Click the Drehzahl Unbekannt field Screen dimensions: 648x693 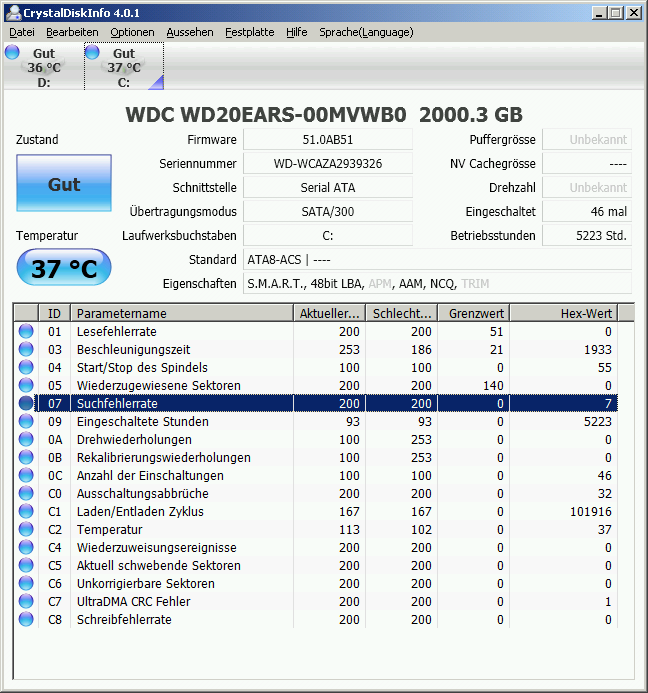[x=587, y=187]
